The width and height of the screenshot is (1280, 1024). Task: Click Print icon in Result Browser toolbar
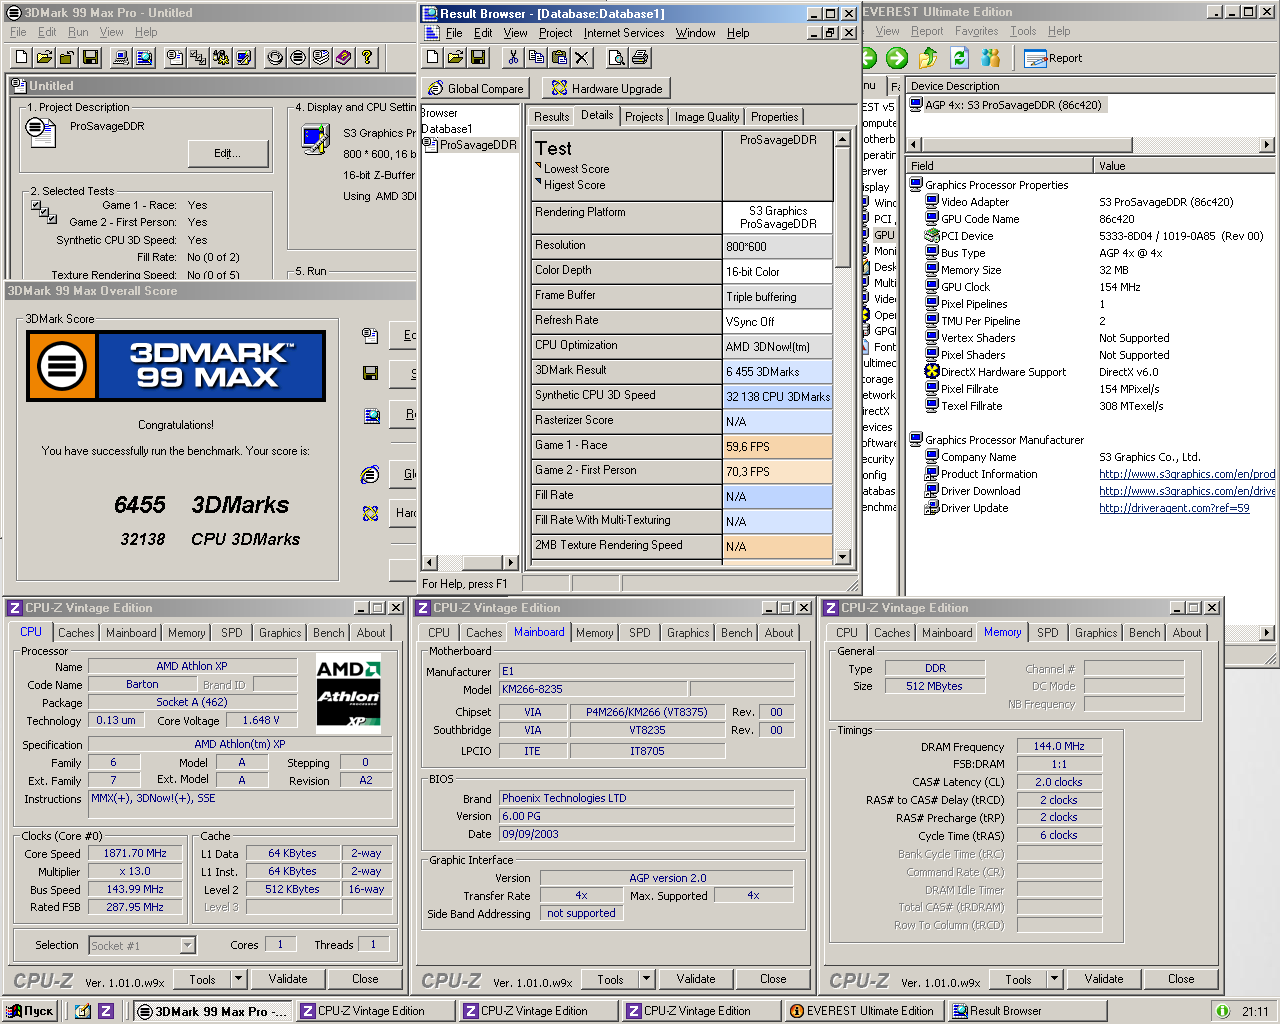click(x=640, y=58)
